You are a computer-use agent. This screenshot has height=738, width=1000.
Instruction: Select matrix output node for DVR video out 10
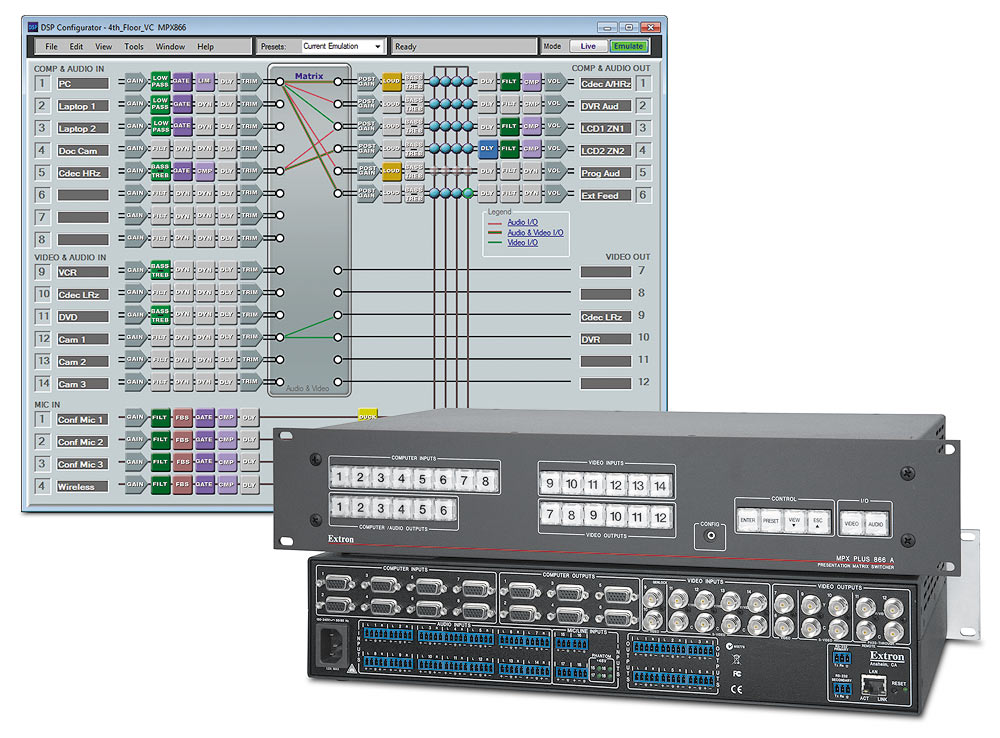[x=337, y=337]
